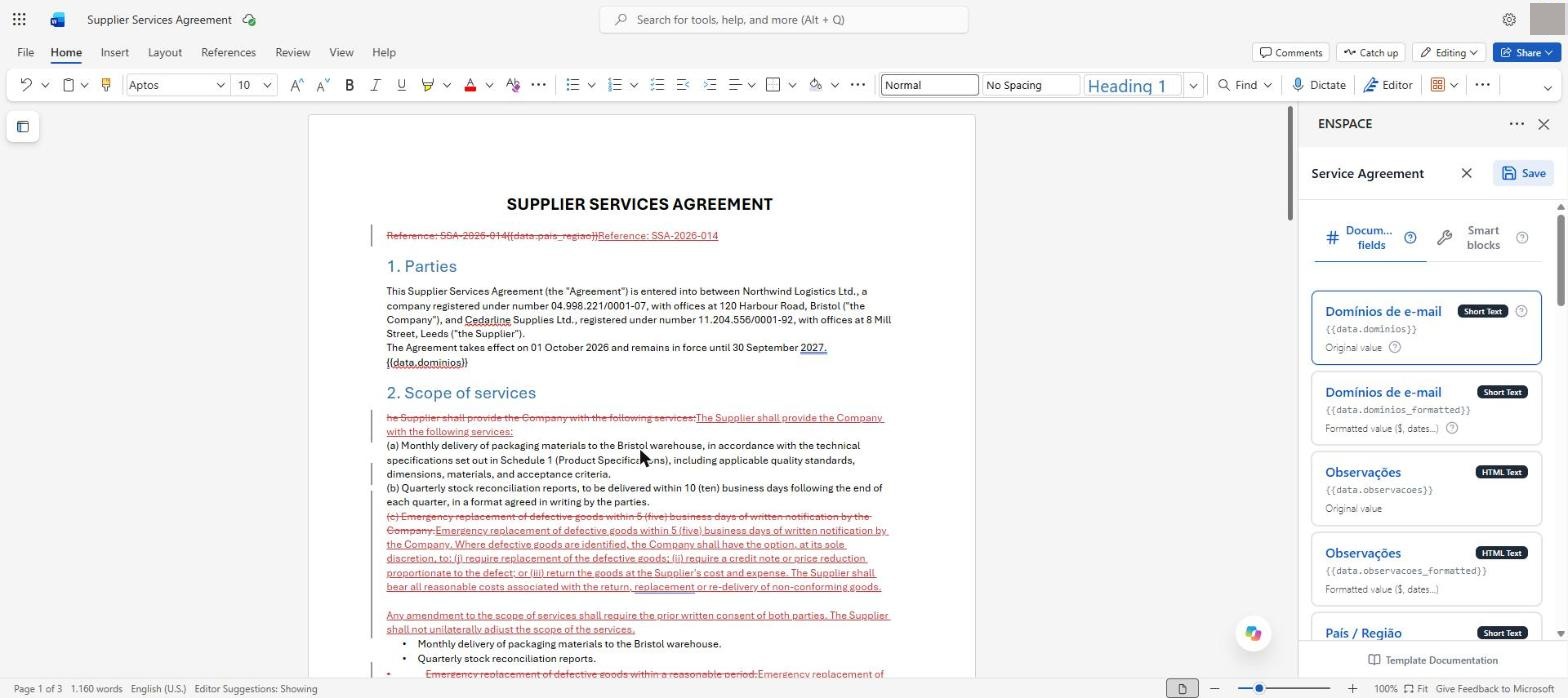Save the Service Agreement template
The height and width of the screenshot is (698, 1568).
(x=1523, y=173)
